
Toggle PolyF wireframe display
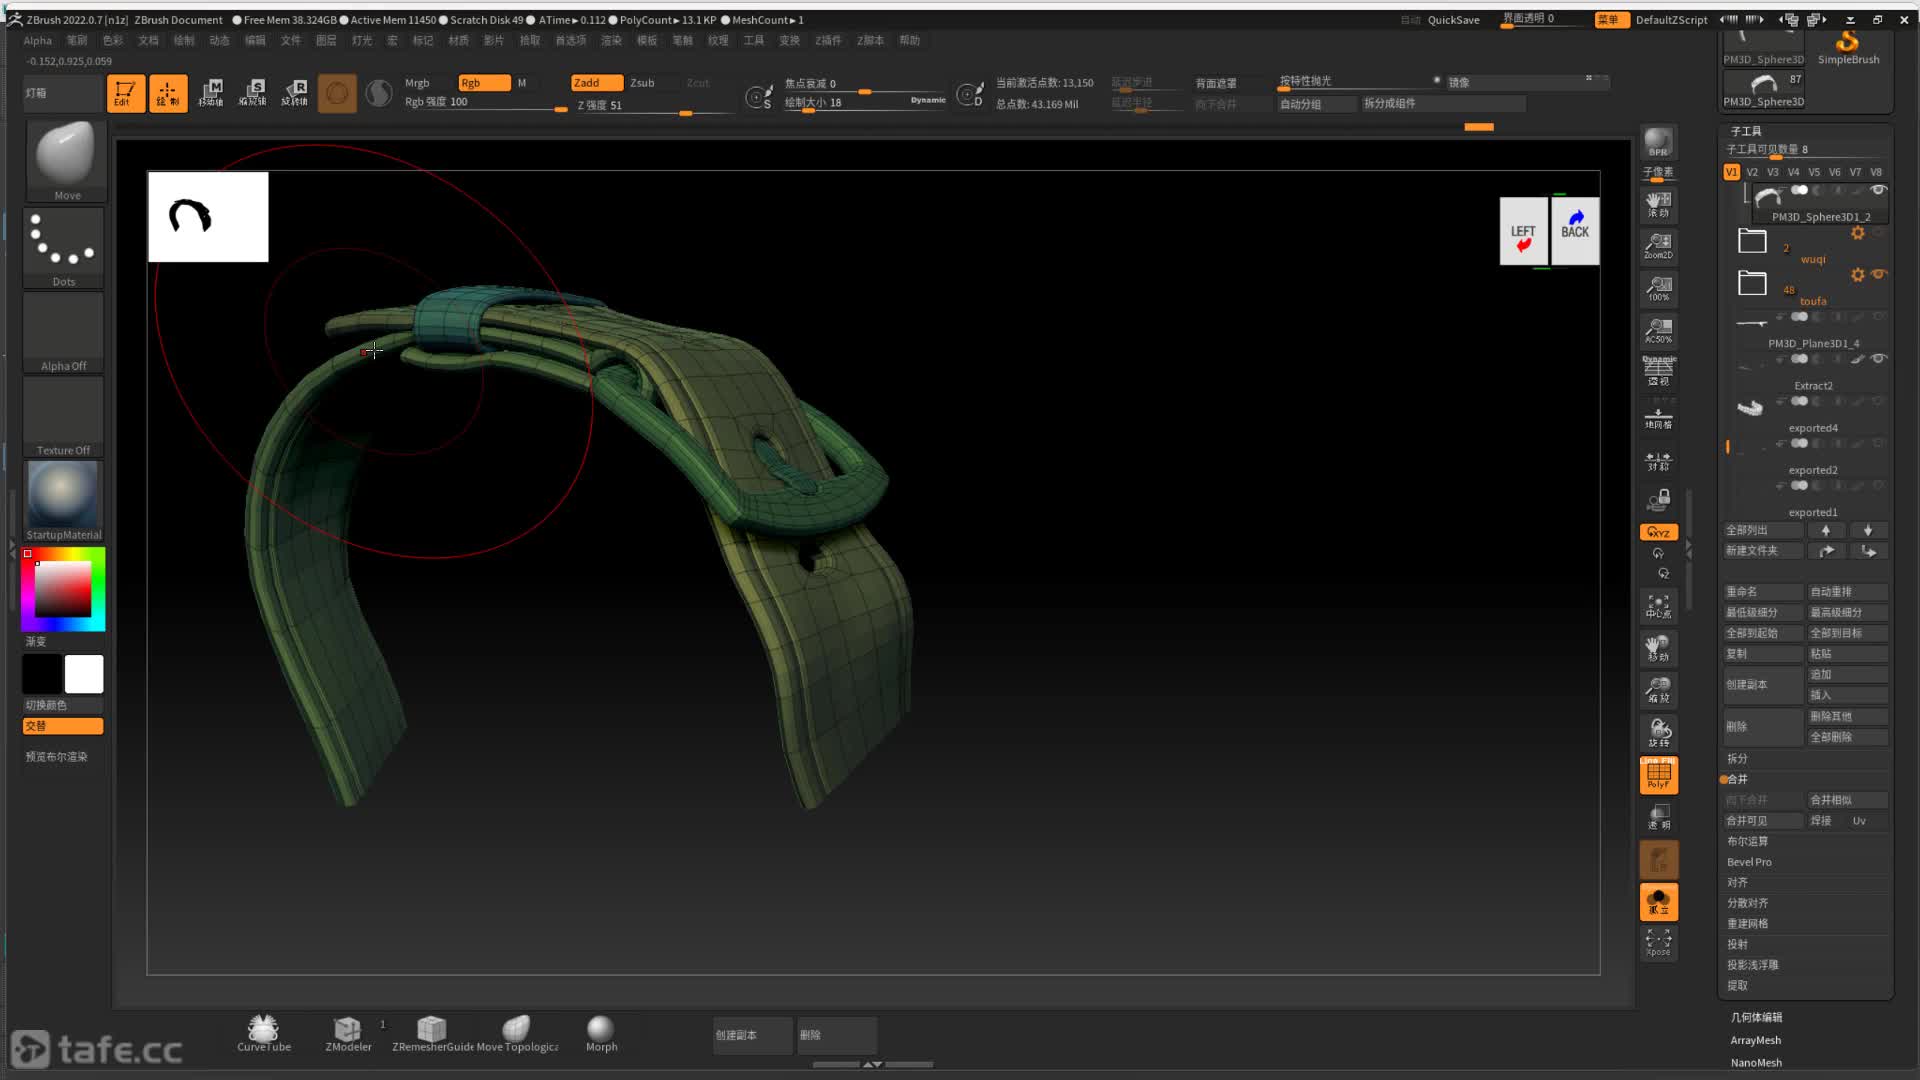click(x=1658, y=775)
